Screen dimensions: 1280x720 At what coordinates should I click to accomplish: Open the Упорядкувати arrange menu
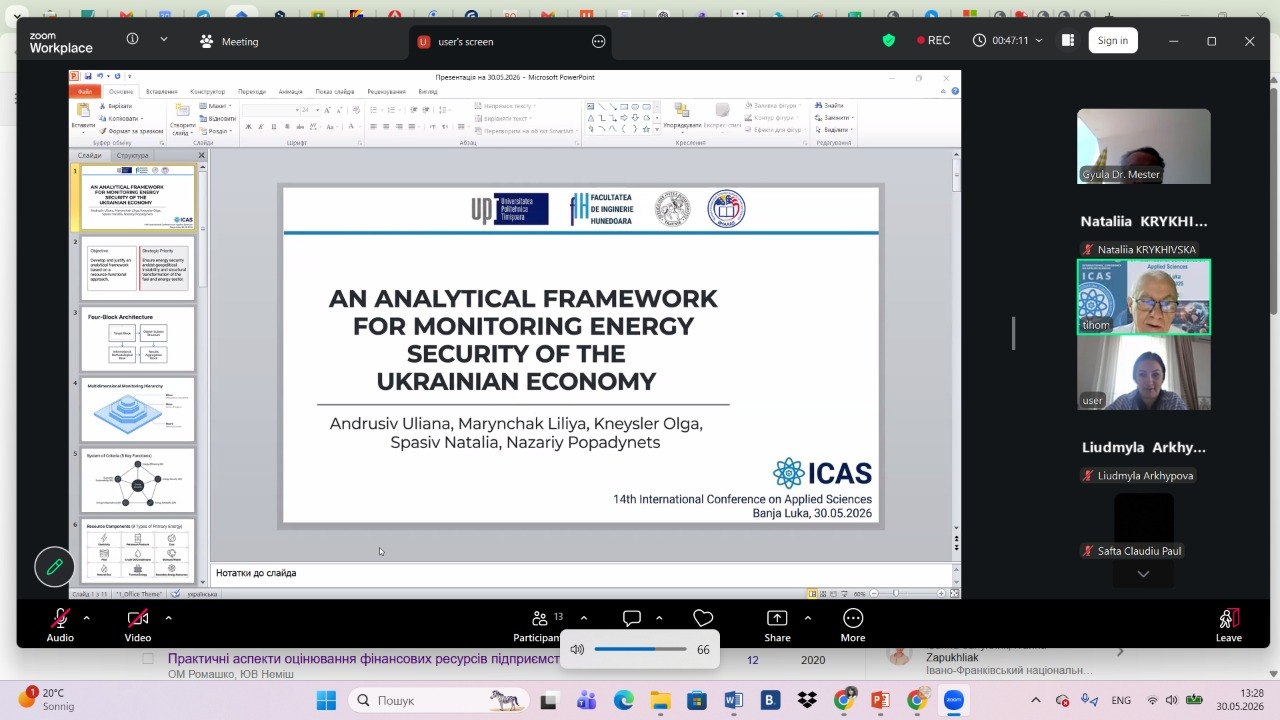682,117
